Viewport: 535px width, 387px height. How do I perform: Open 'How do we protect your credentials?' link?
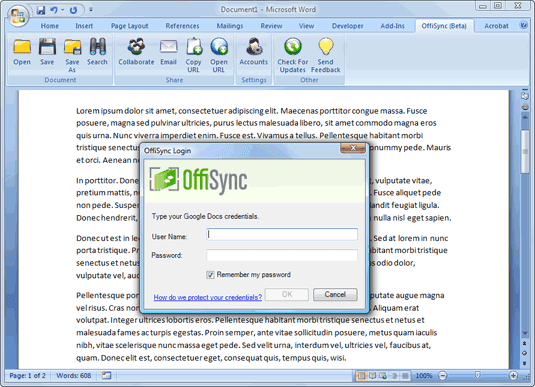(208, 297)
